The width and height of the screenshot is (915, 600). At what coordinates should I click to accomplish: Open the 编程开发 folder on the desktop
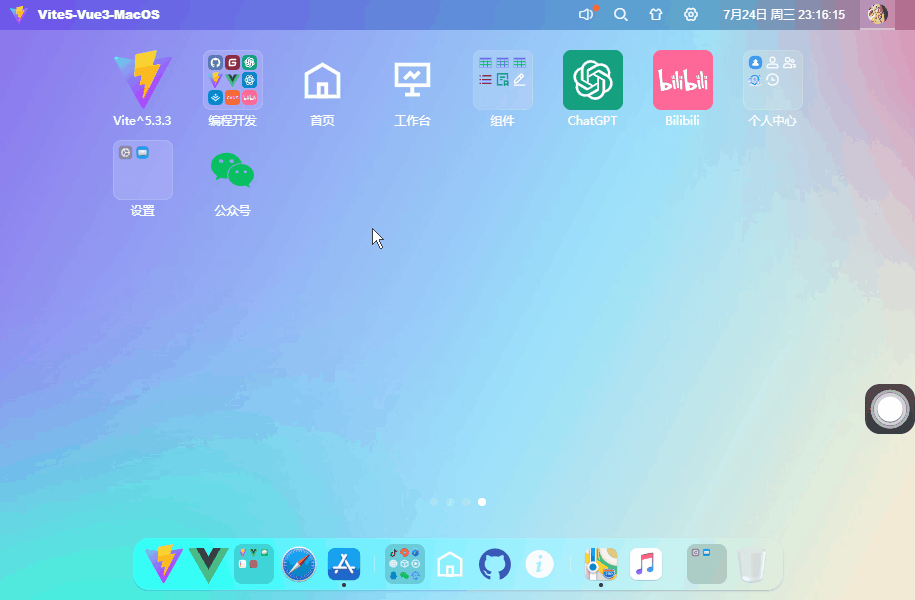click(232, 80)
